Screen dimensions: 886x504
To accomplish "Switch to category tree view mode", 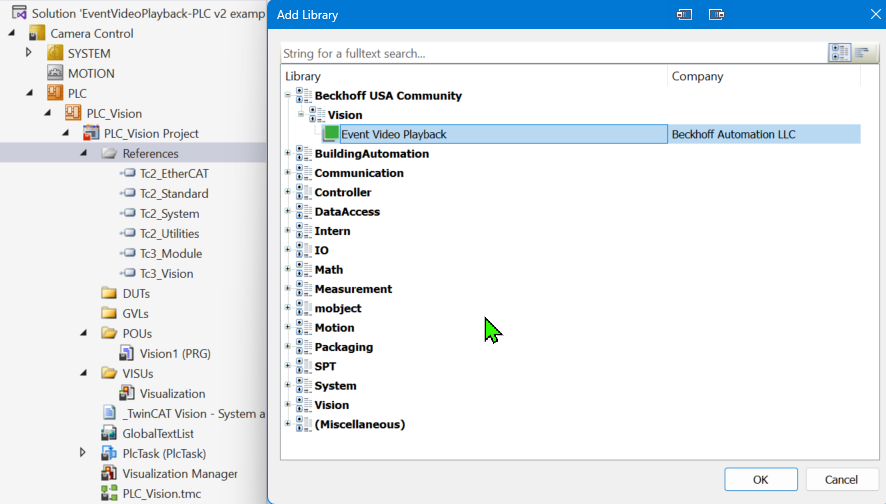I will [x=839, y=53].
